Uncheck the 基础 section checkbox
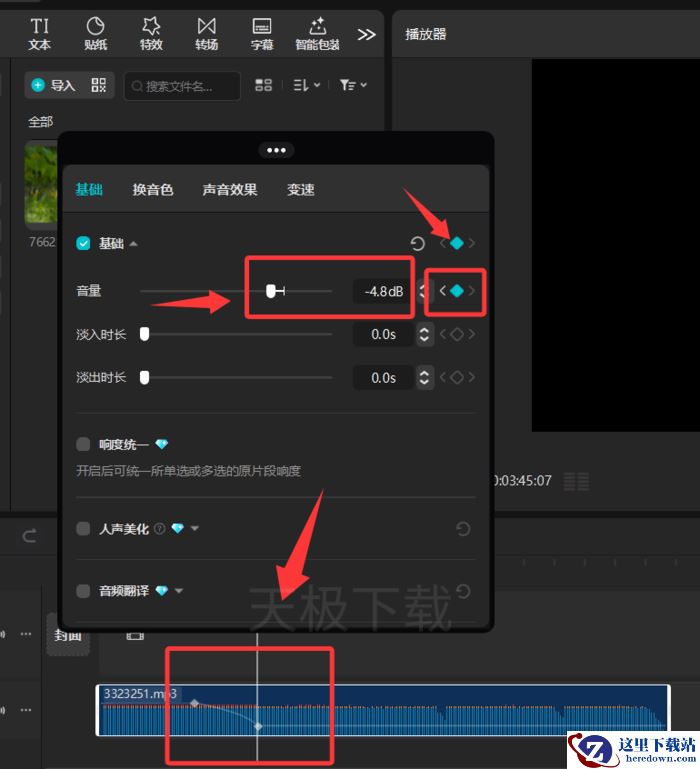 tap(83, 243)
